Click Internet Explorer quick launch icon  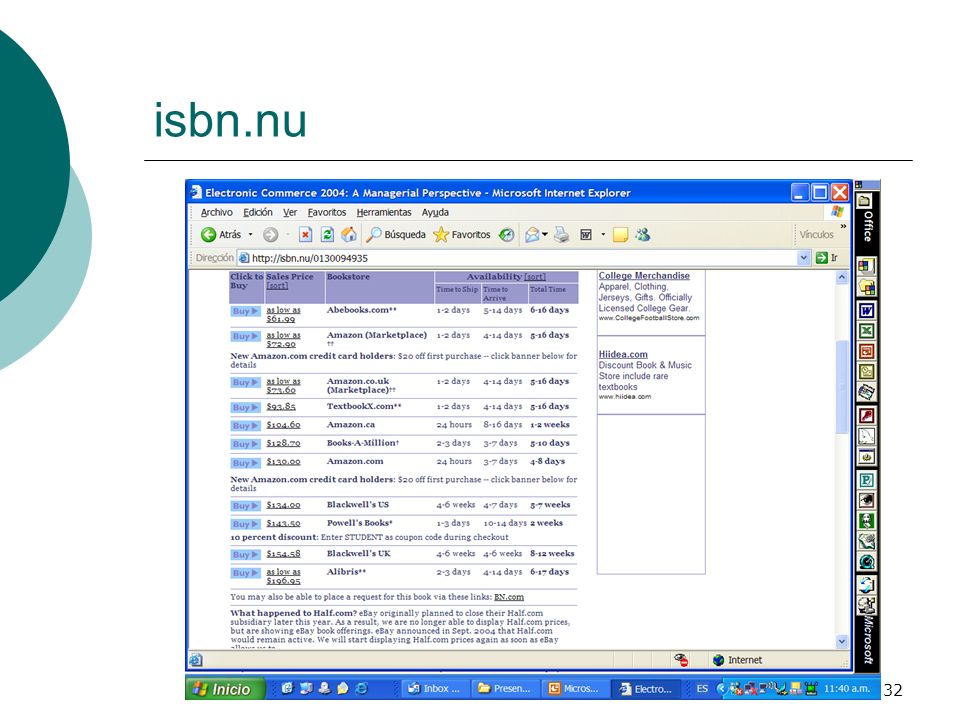point(362,688)
